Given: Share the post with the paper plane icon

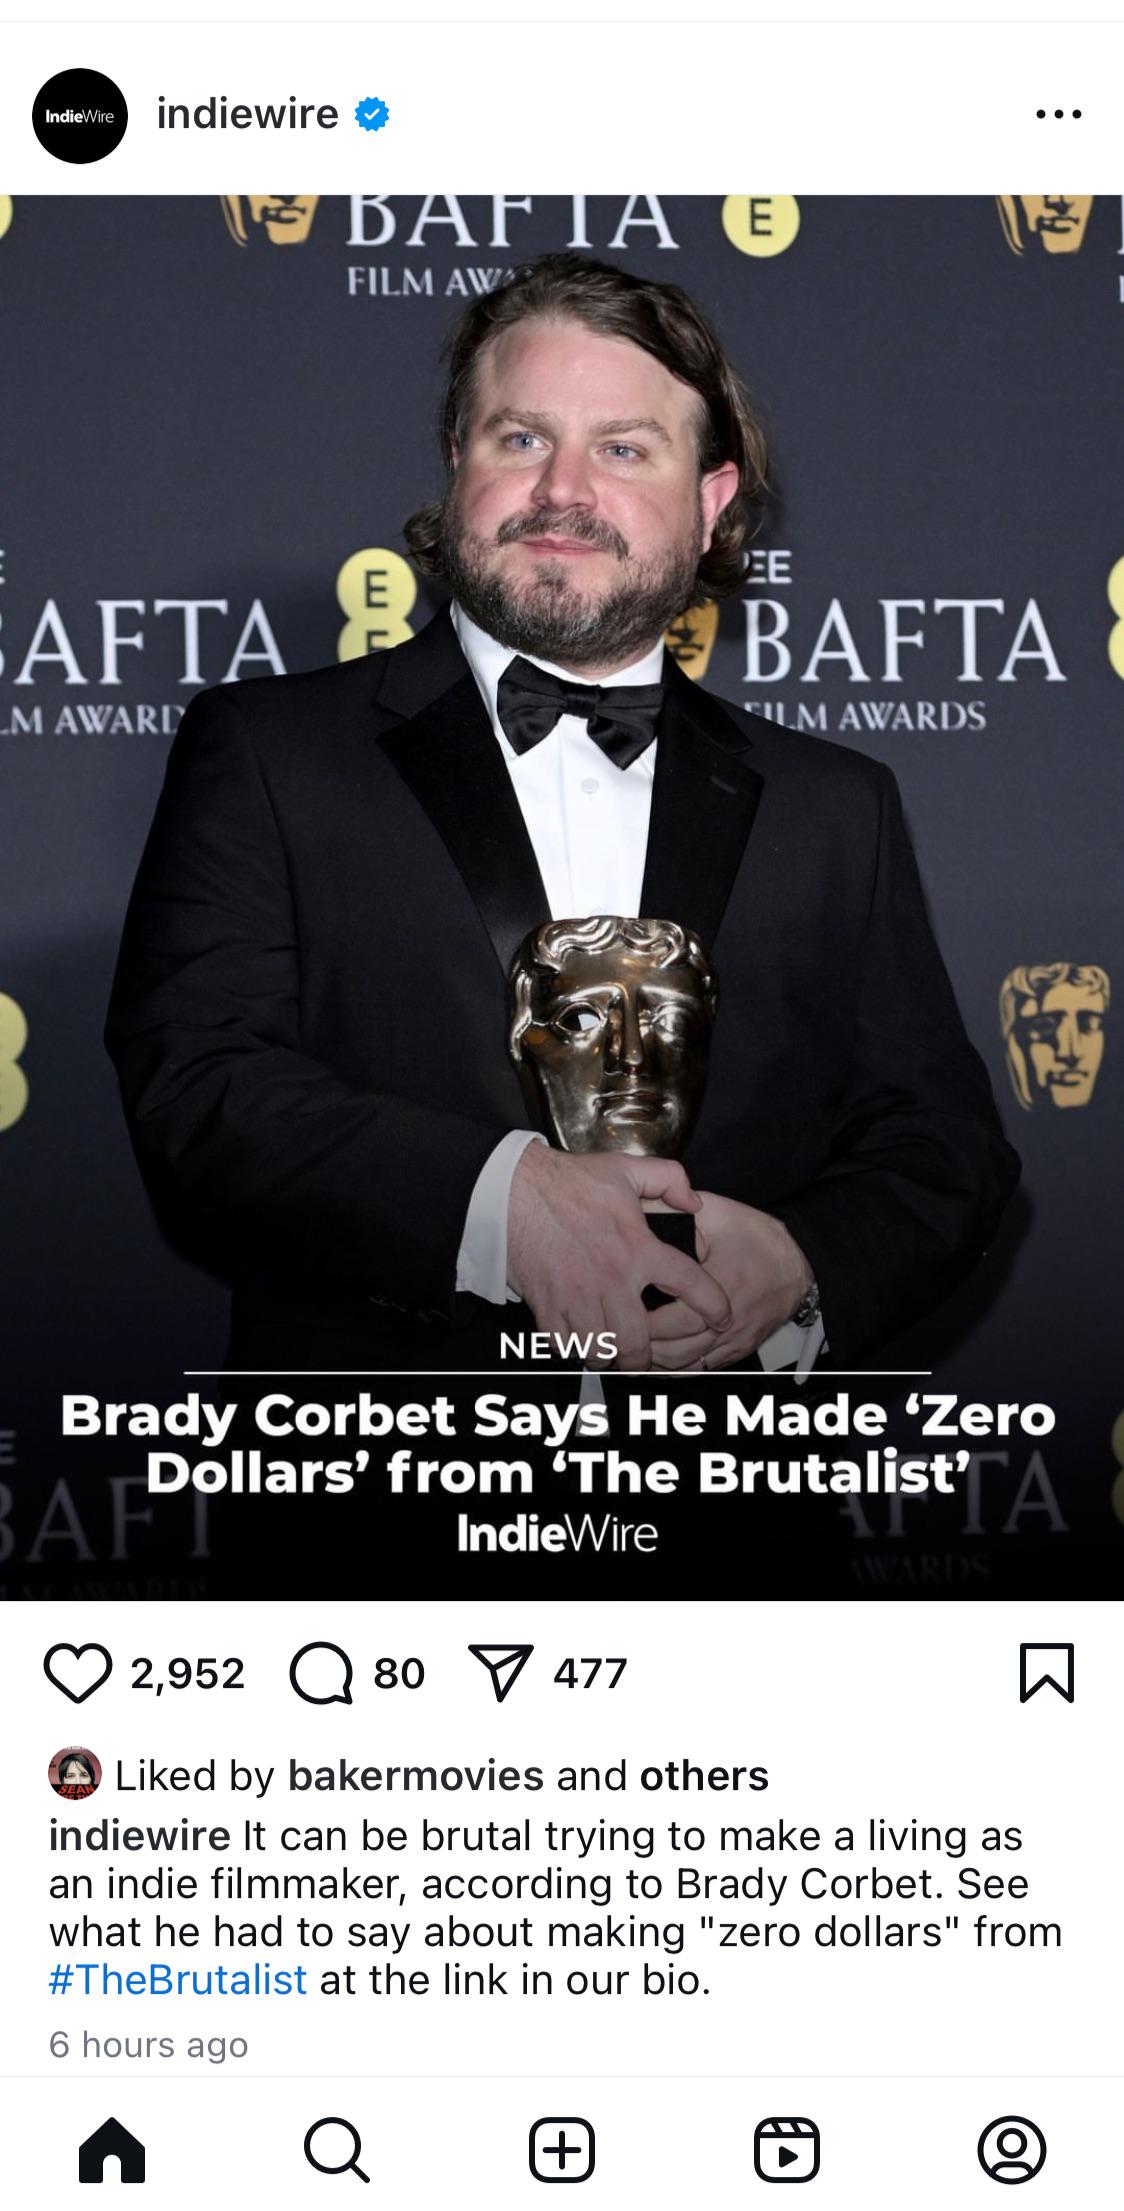Looking at the screenshot, I should point(500,1673).
